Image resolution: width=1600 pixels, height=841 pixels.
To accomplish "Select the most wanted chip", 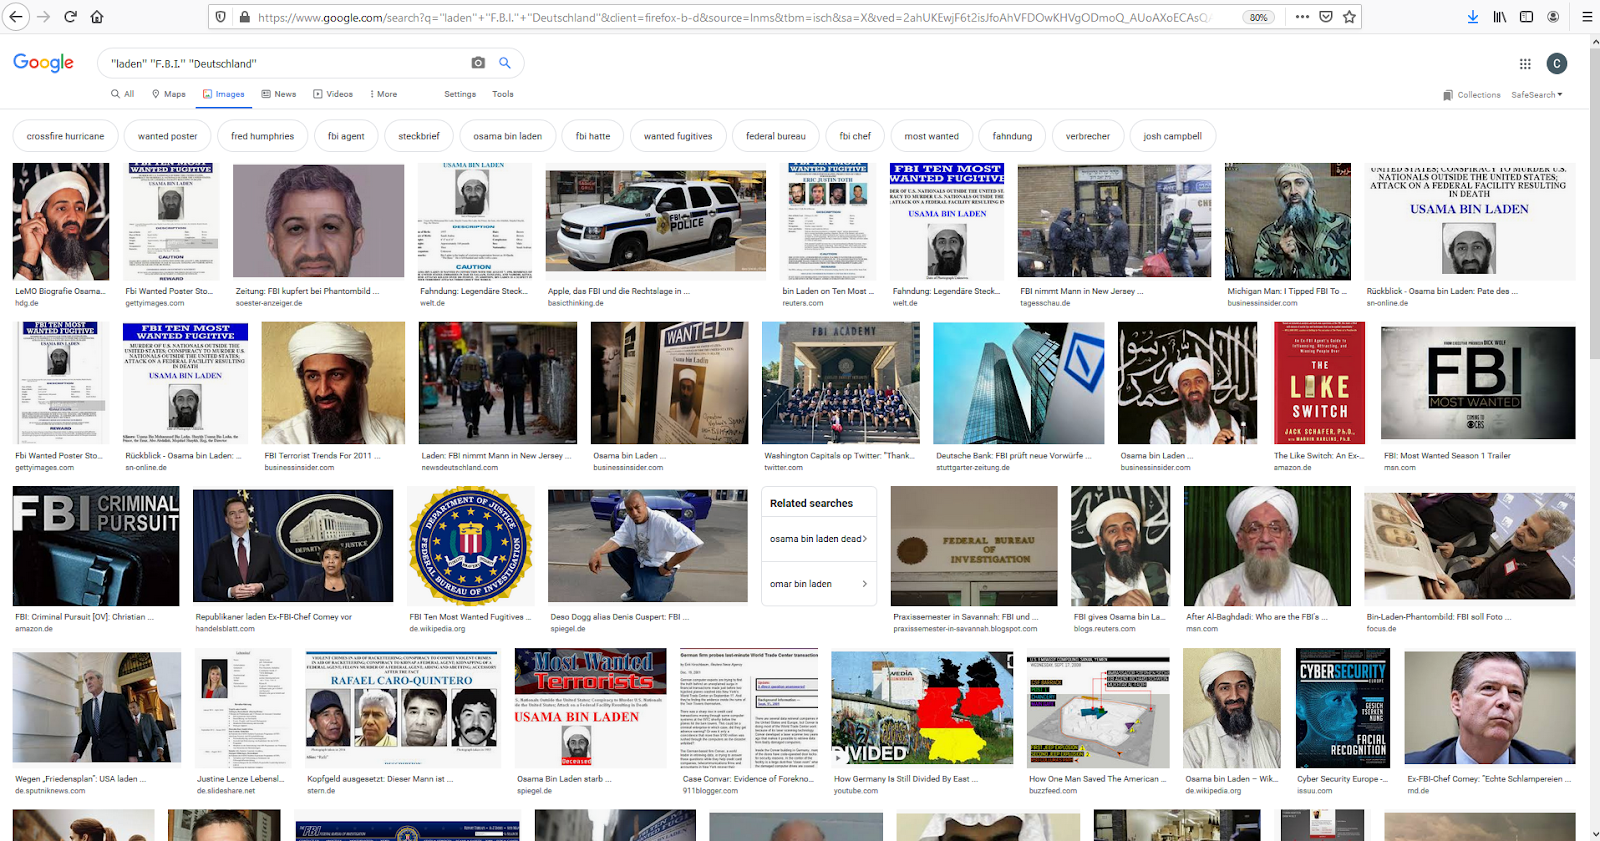I will tap(932, 136).
